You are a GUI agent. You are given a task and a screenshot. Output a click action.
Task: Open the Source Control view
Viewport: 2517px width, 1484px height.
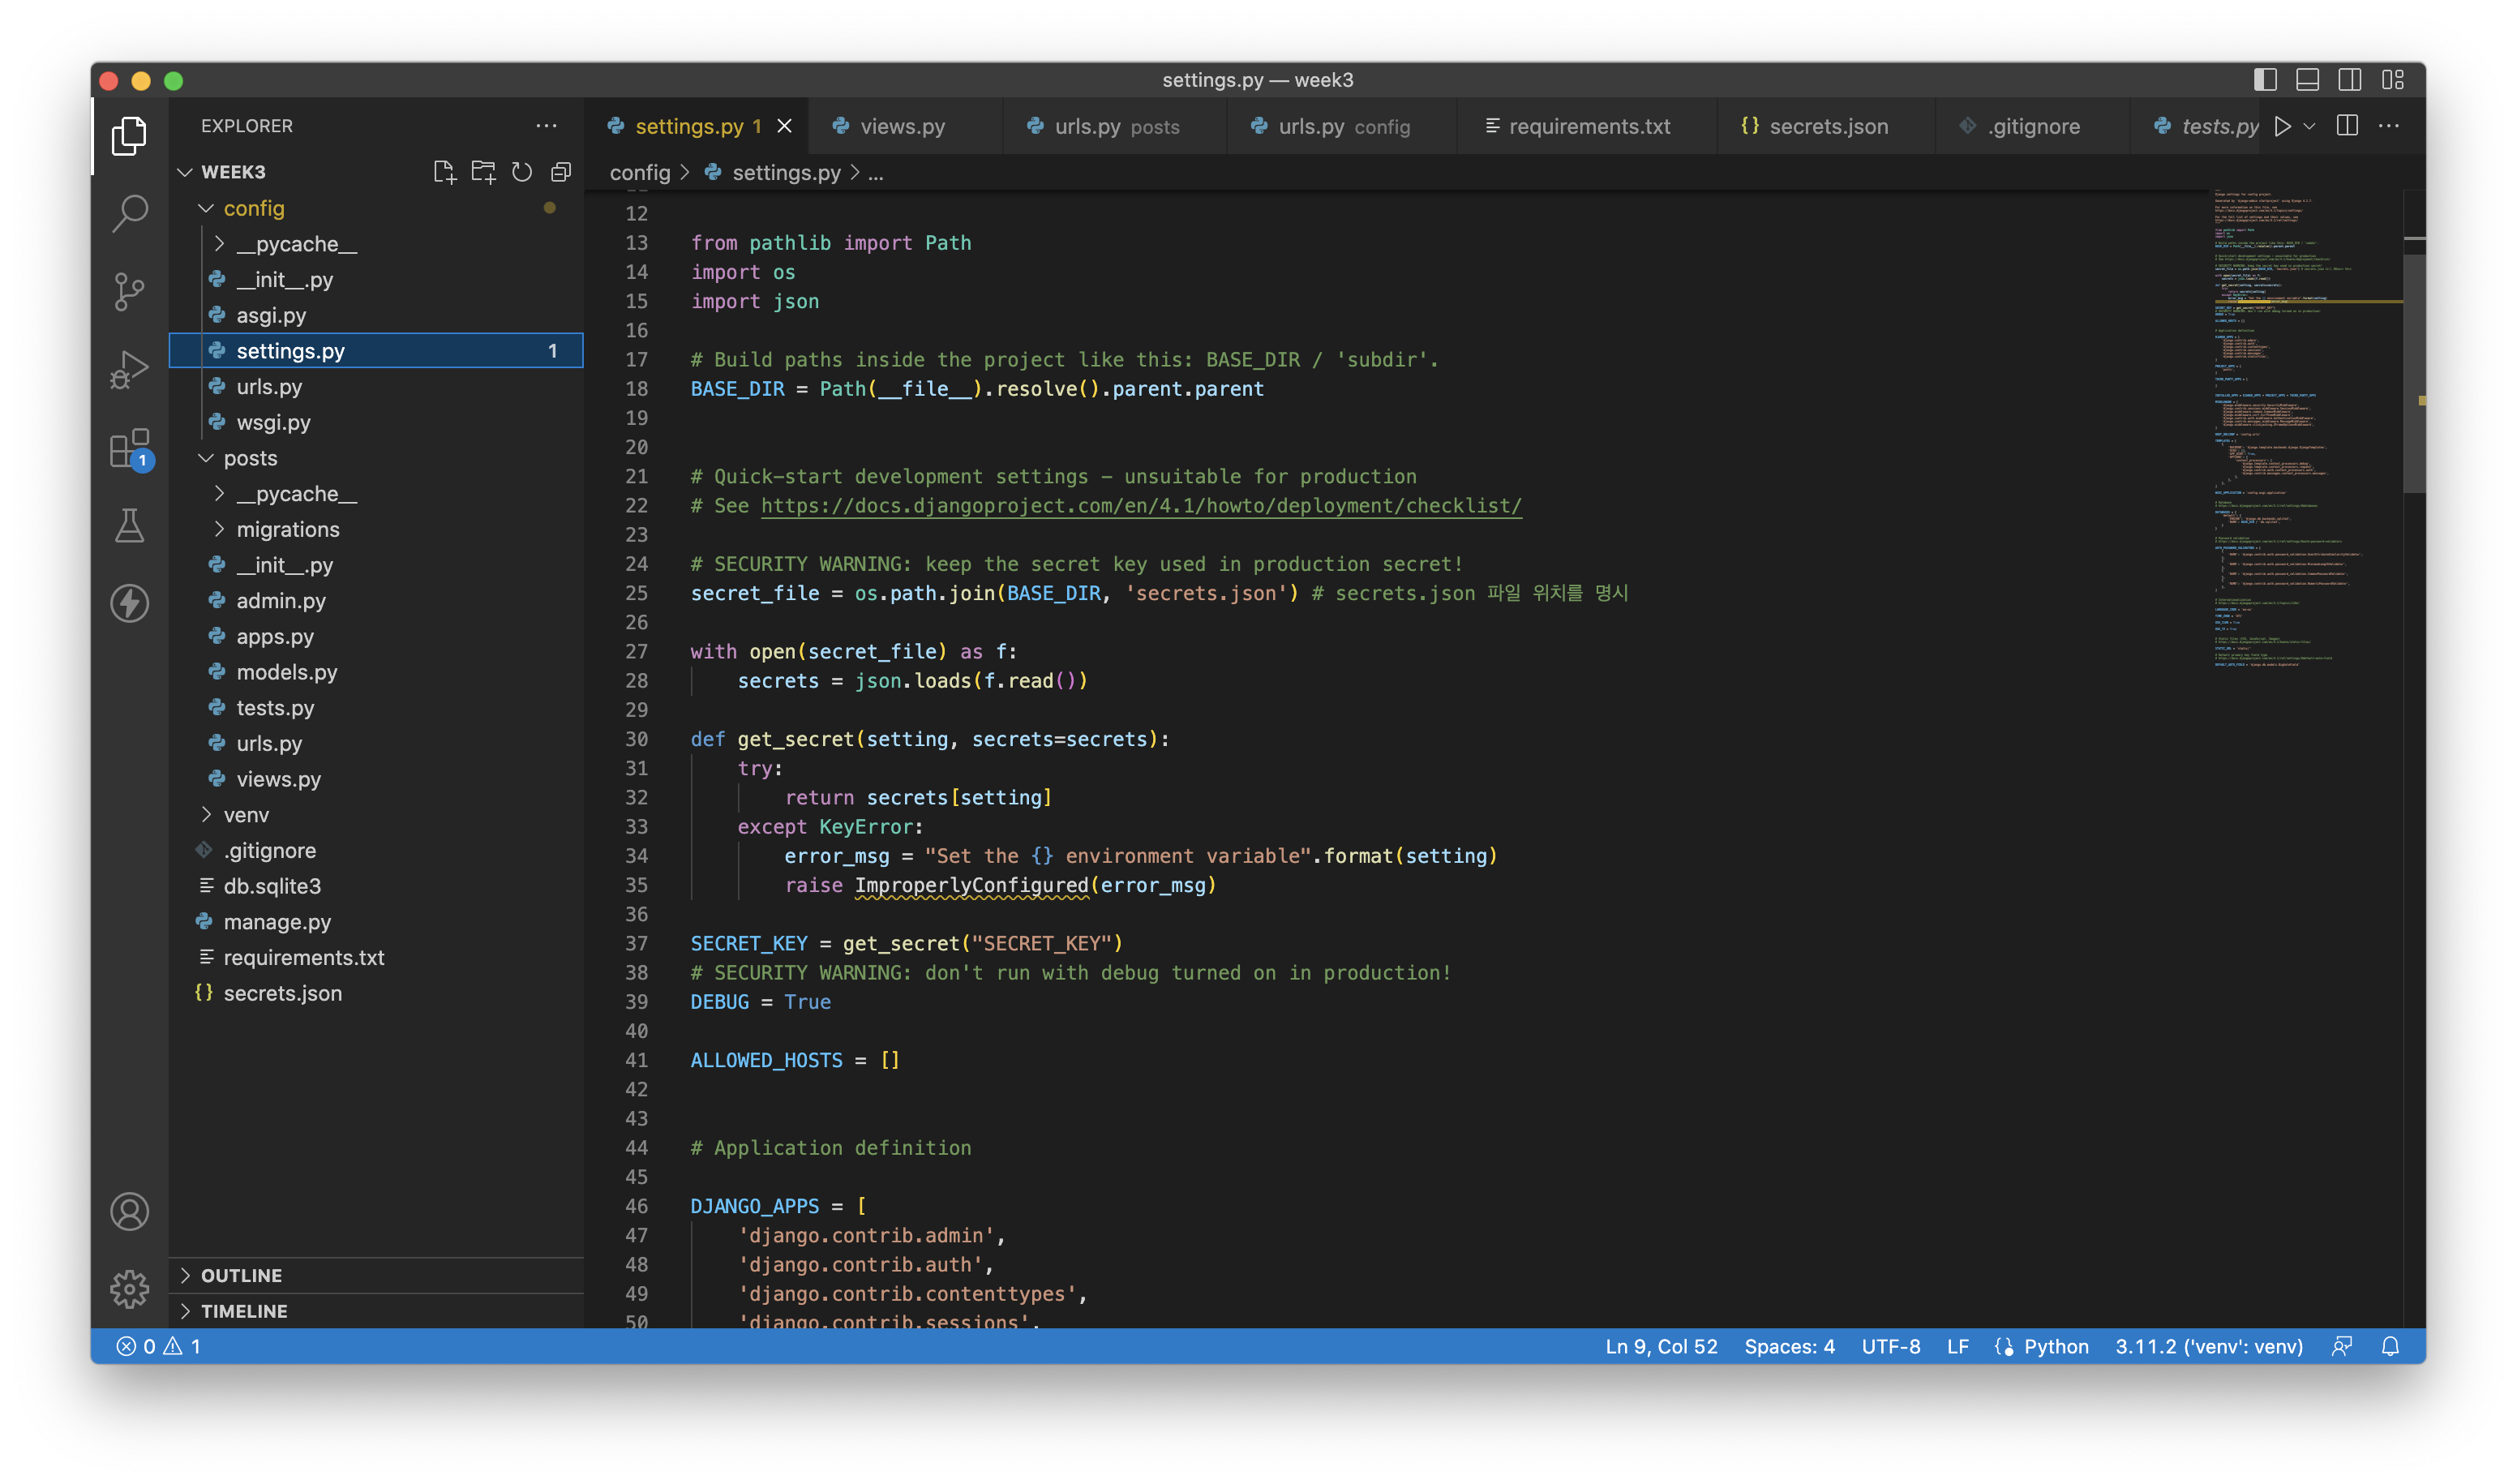click(129, 290)
